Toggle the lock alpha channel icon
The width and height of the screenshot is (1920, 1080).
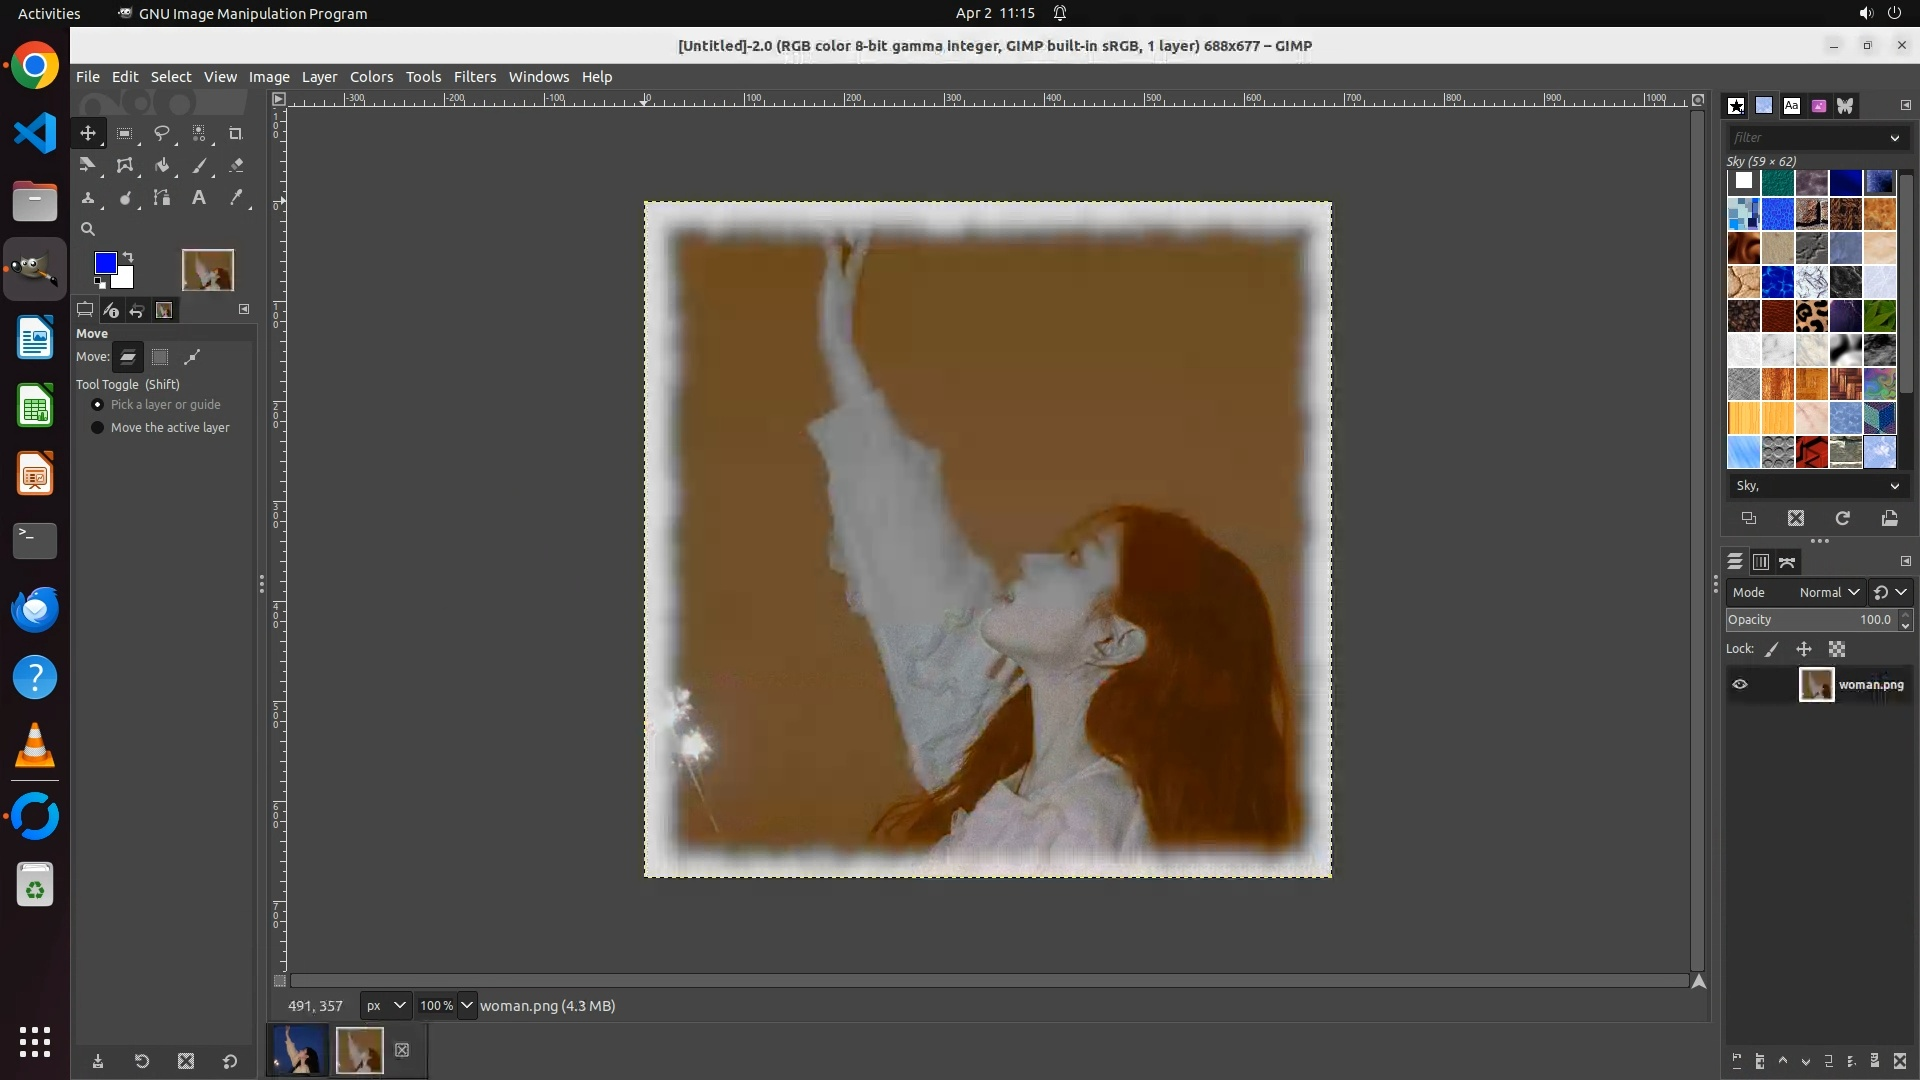coord(1837,649)
